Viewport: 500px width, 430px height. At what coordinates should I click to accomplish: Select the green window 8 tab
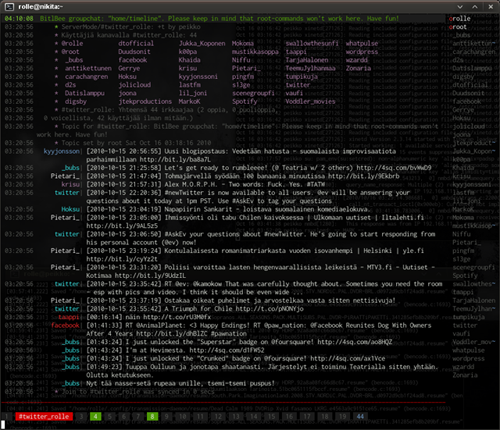(152, 416)
